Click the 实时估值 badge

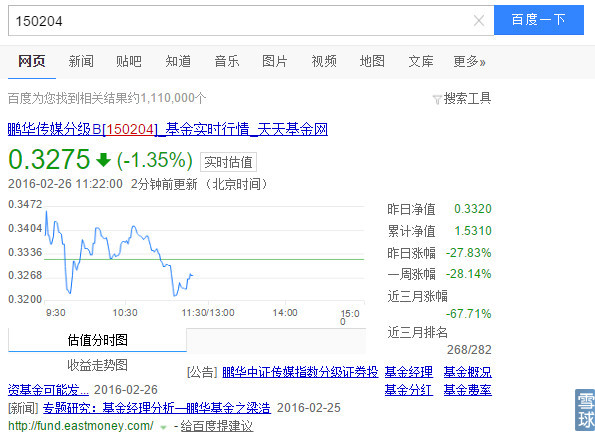(x=228, y=162)
